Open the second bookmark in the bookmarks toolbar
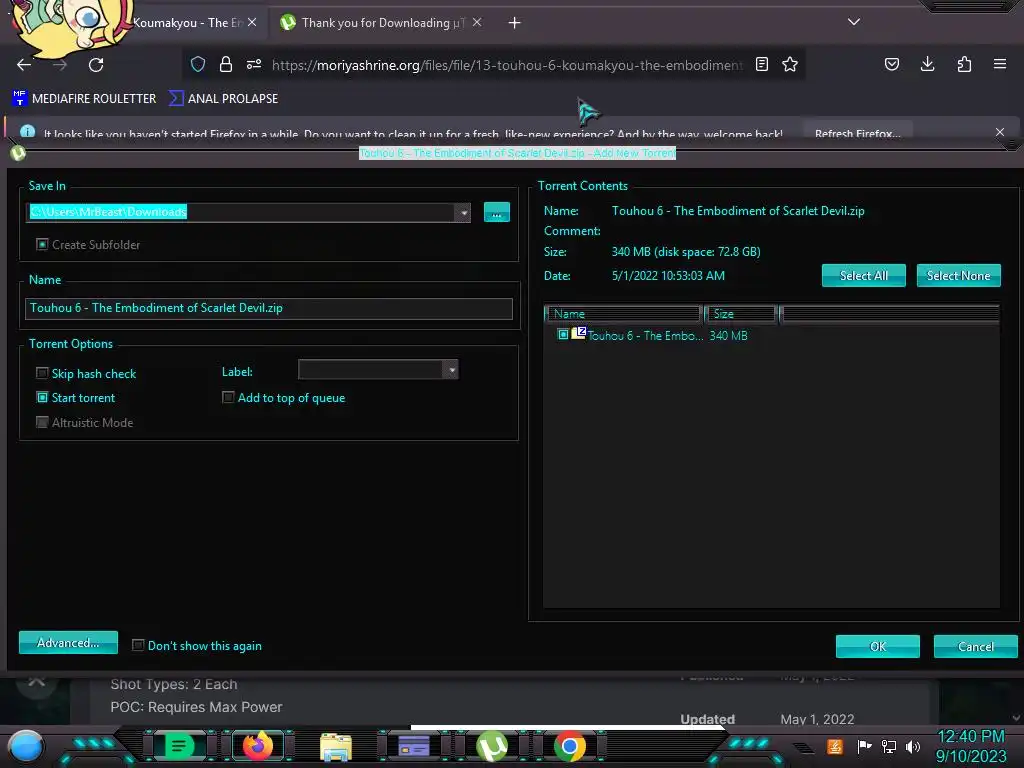 coord(223,99)
